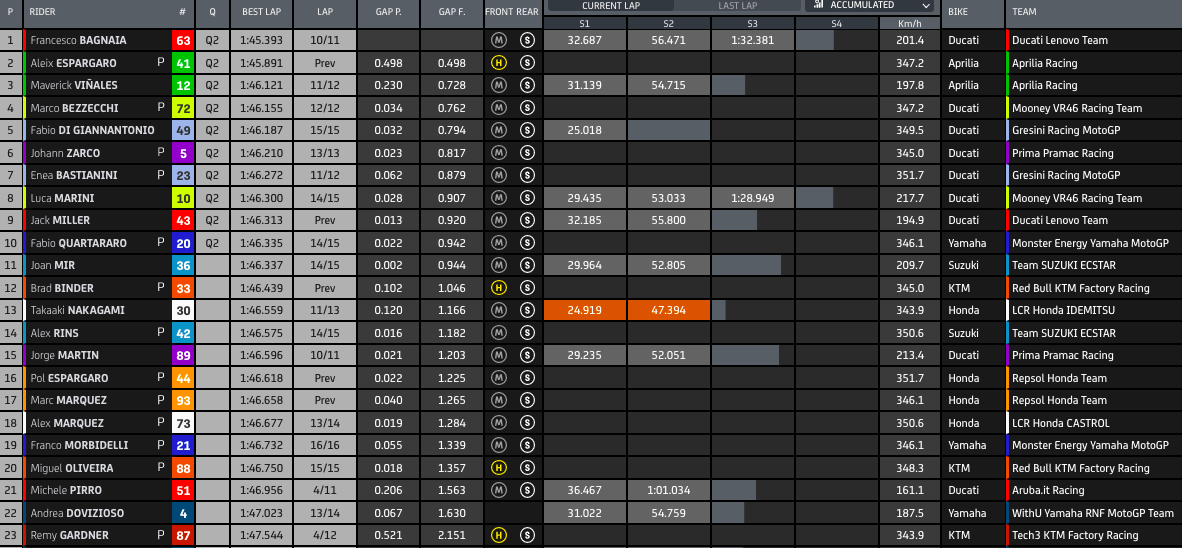Click team name Aruba.it Racing
Viewport: 1182px width, 548px height.
pyautogui.click(x=1048, y=490)
